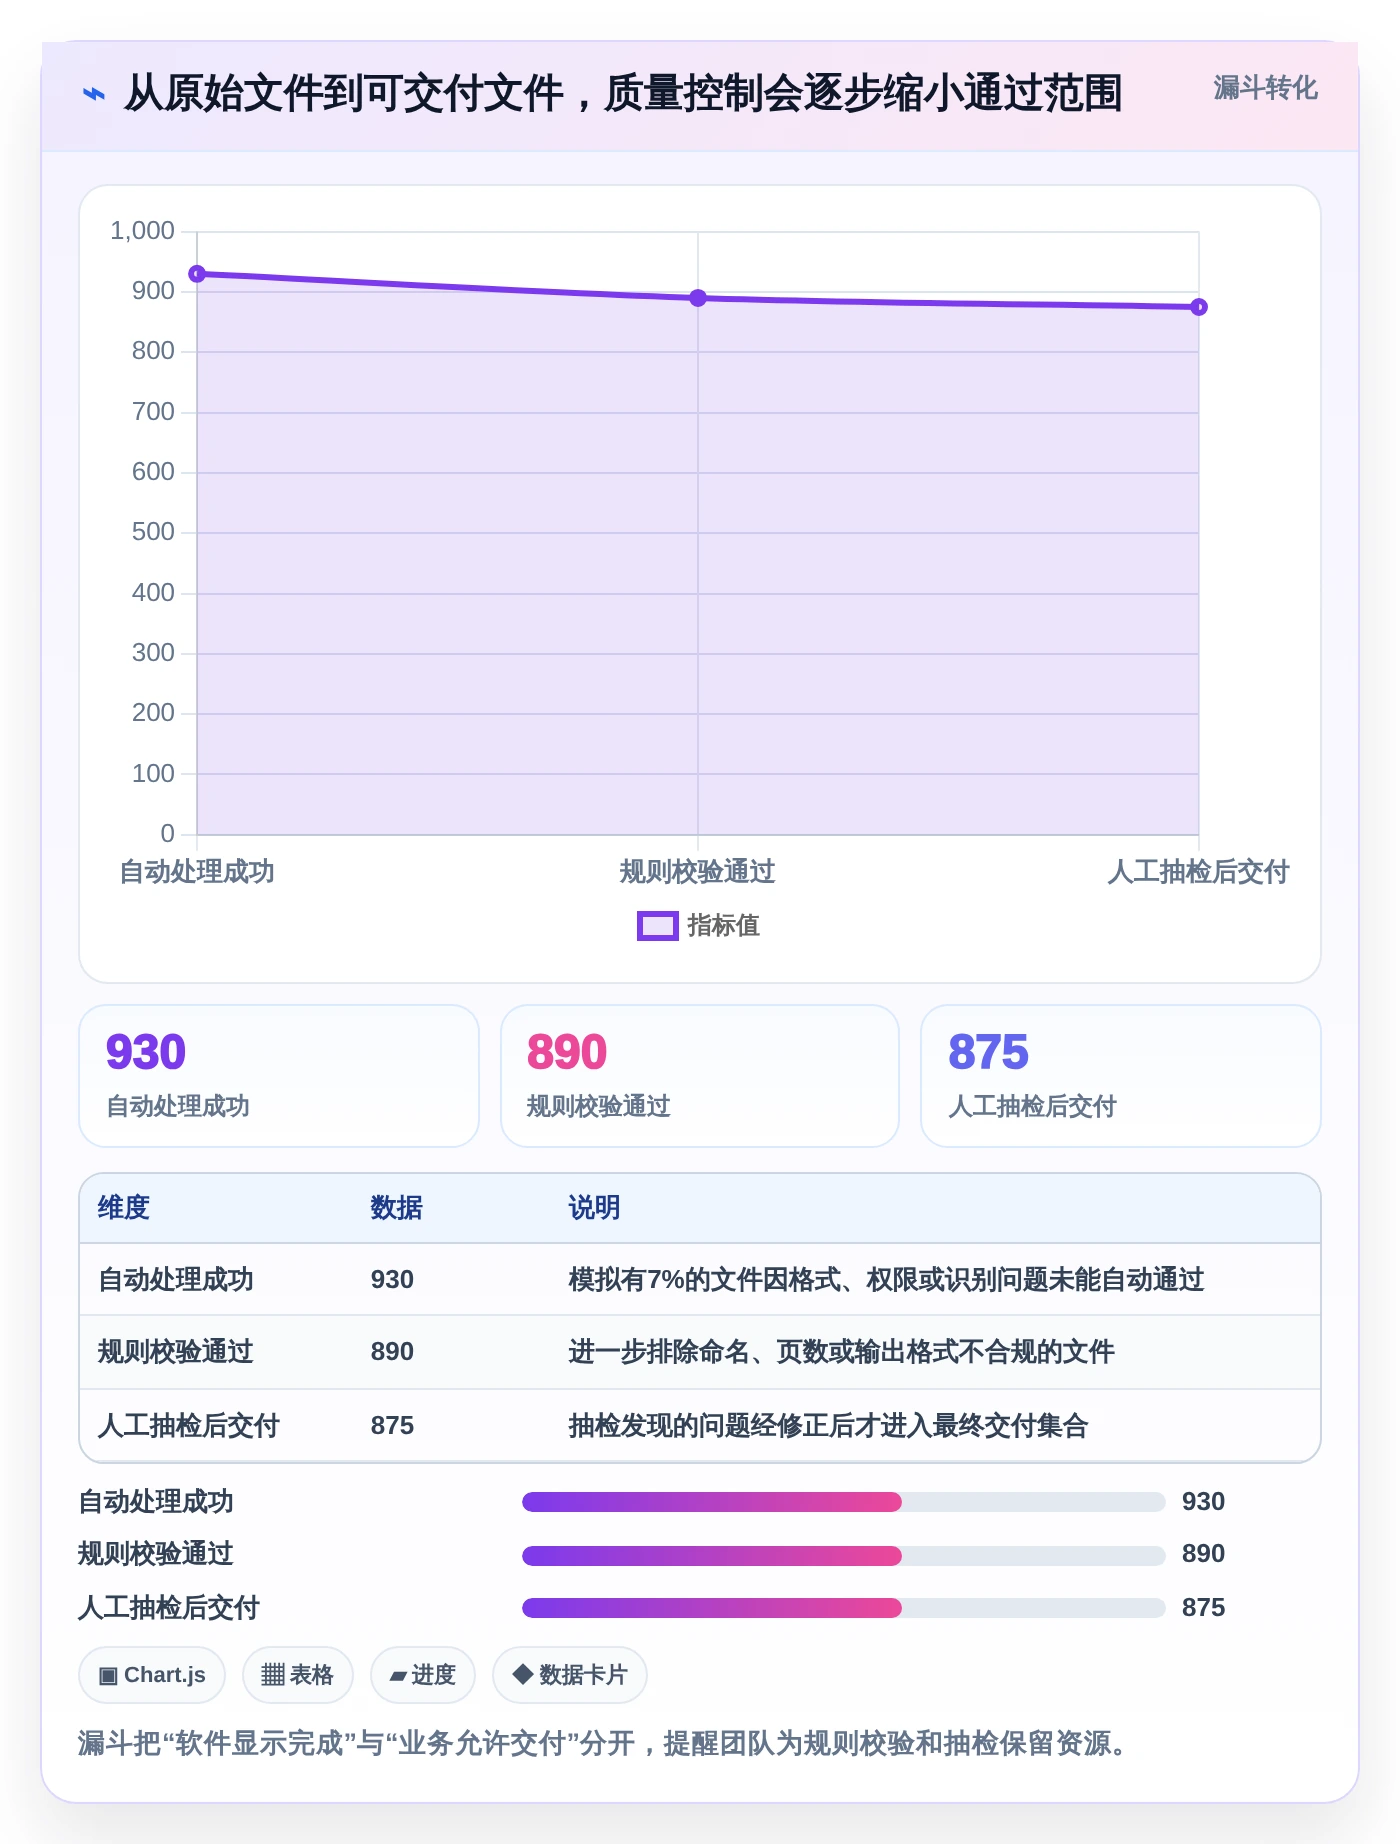
Task: Toggle the 指标值 legend swatch
Action: [x=658, y=926]
